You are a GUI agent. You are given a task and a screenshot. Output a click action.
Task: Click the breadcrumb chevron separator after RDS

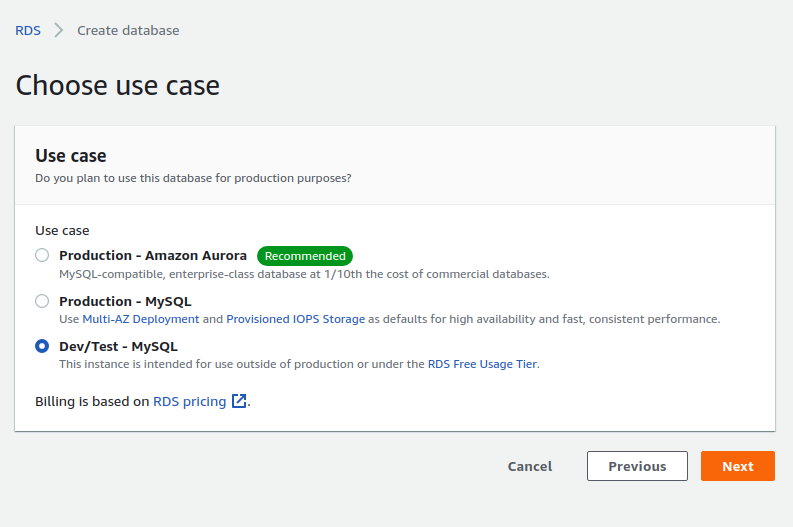[x=59, y=30]
